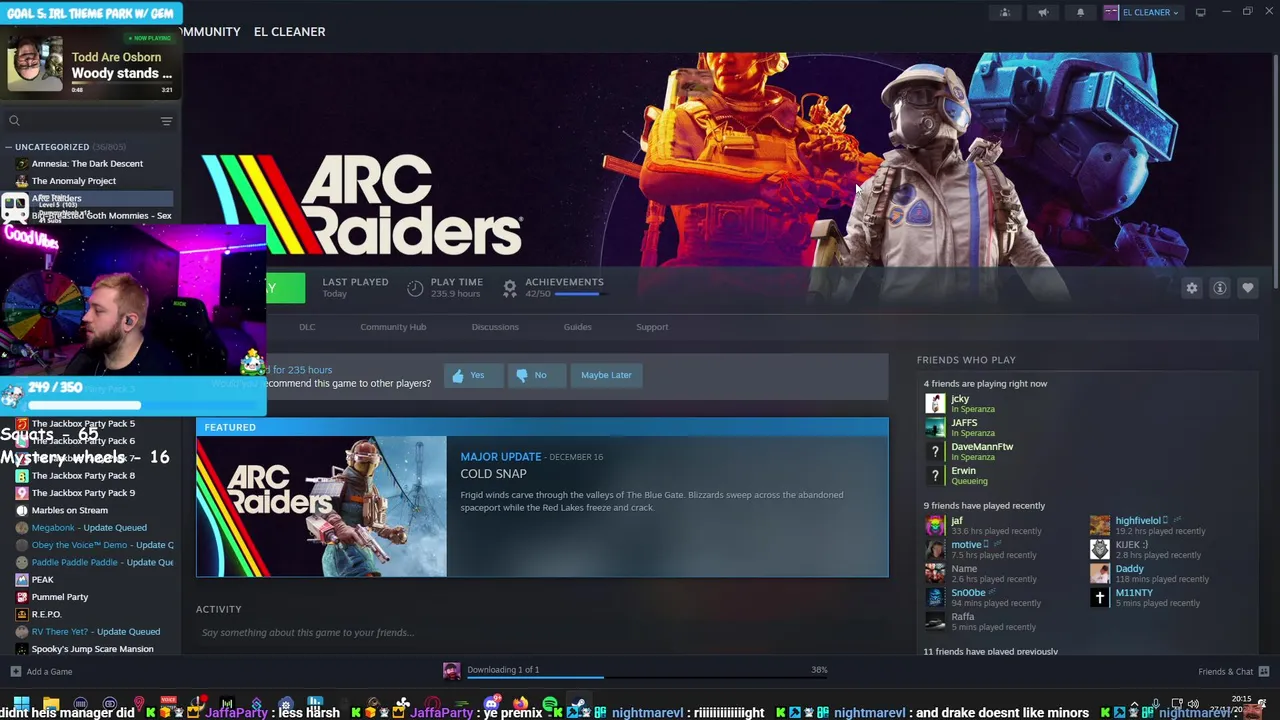Switch to the DLC tab
The width and height of the screenshot is (1280, 720).
[x=307, y=327]
